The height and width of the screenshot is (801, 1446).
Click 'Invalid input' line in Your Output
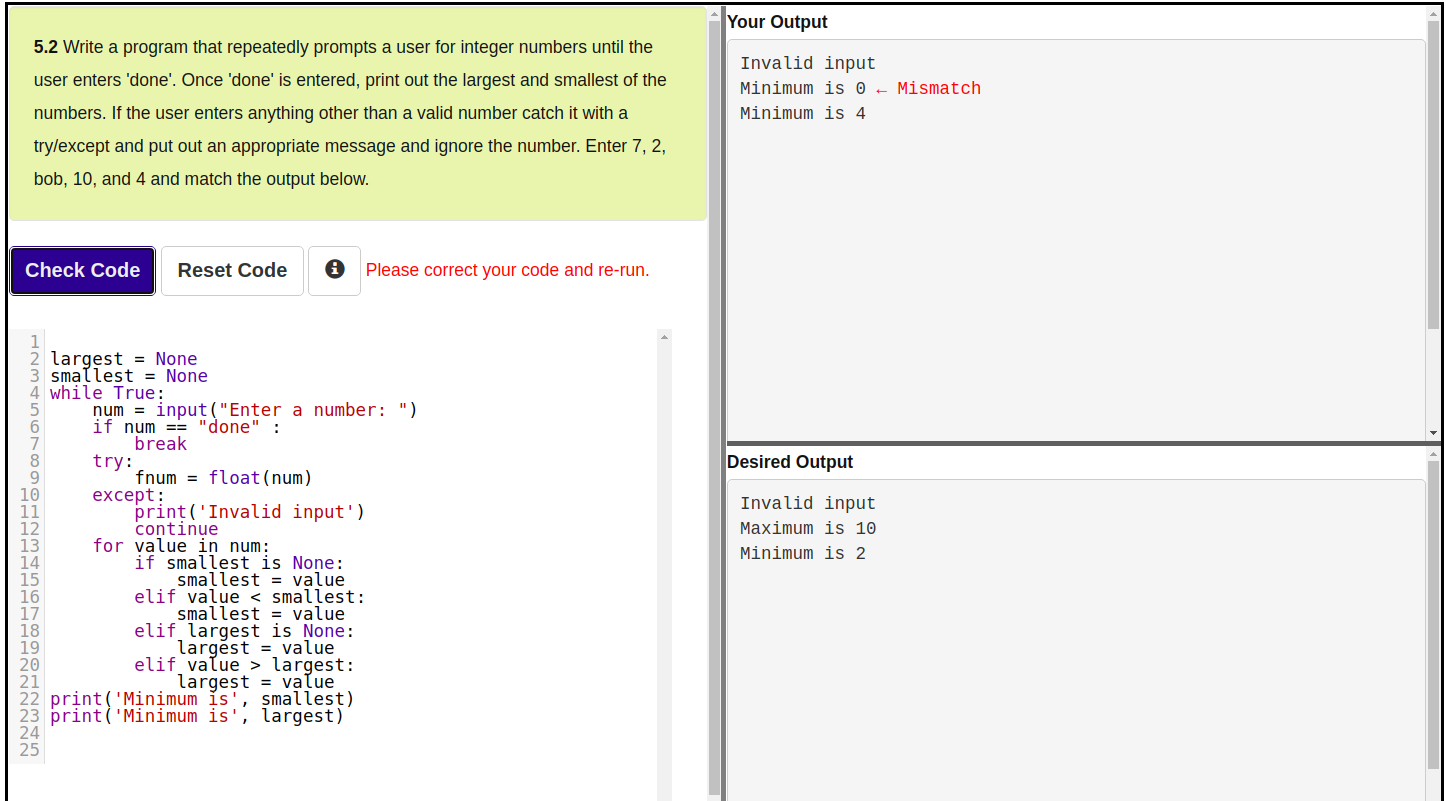[x=808, y=63]
